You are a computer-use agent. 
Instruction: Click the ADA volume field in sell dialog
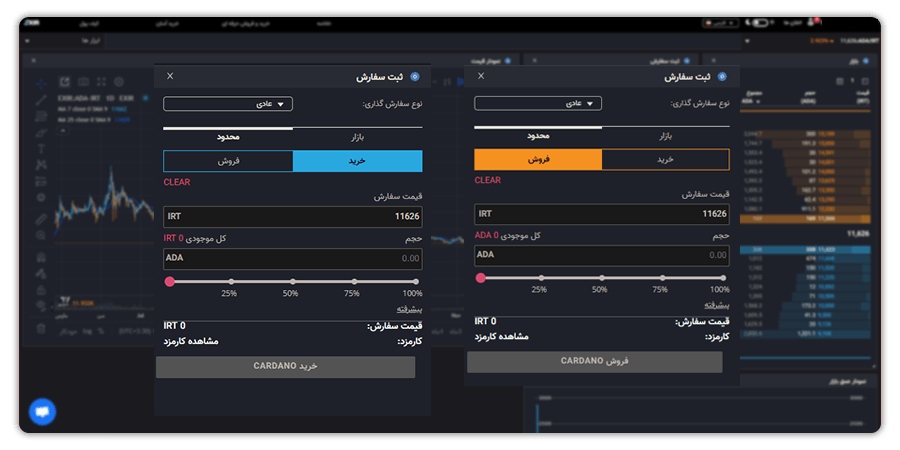click(602, 255)
